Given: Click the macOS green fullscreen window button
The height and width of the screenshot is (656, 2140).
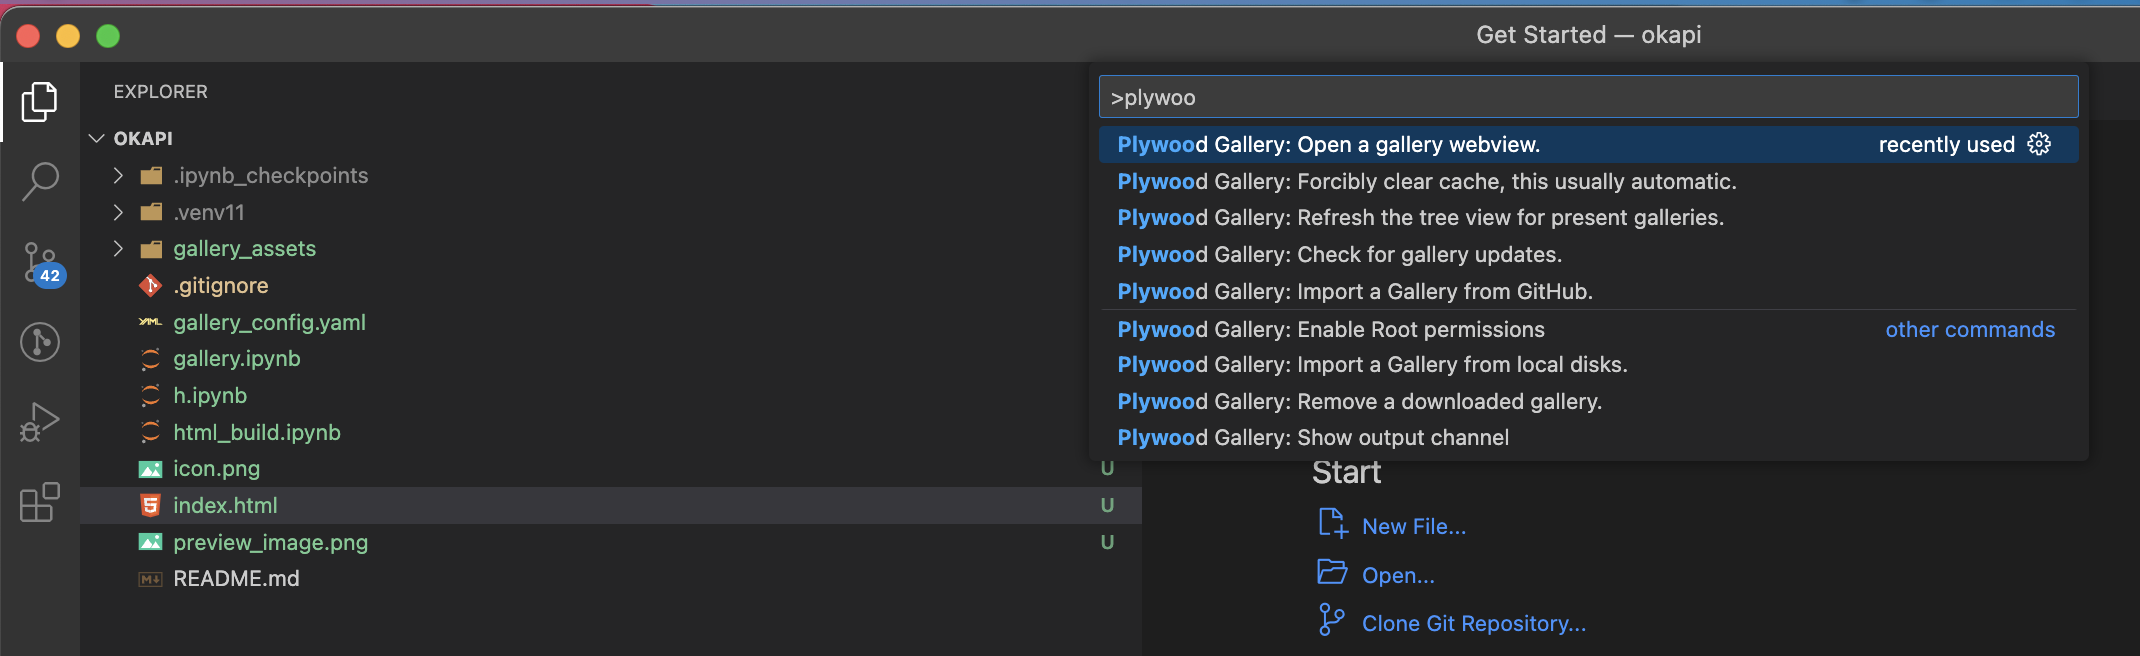Looking at the screenshot, I should click(x=108, y=36).
